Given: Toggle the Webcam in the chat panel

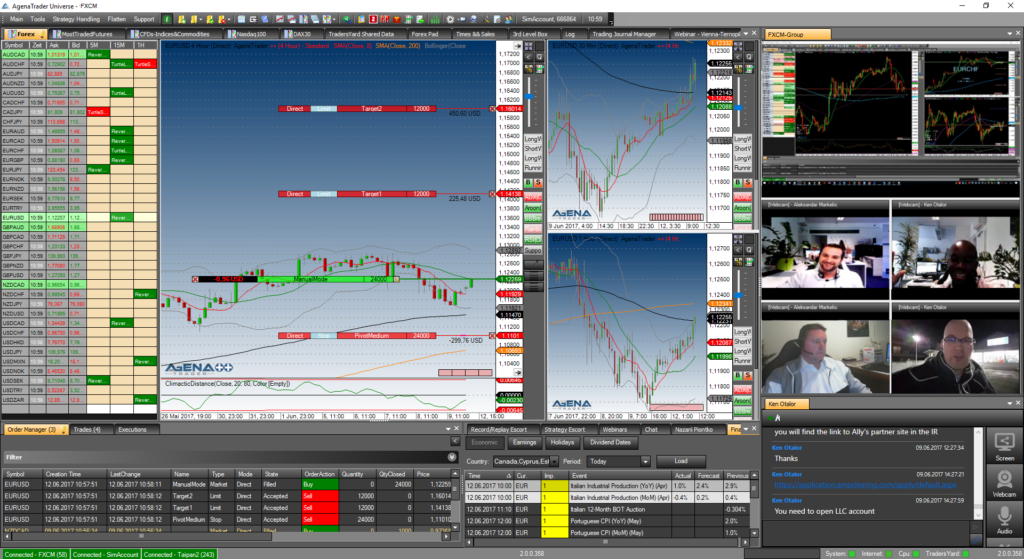Looking at the screenshot, I should click(x=1004, y=483).
